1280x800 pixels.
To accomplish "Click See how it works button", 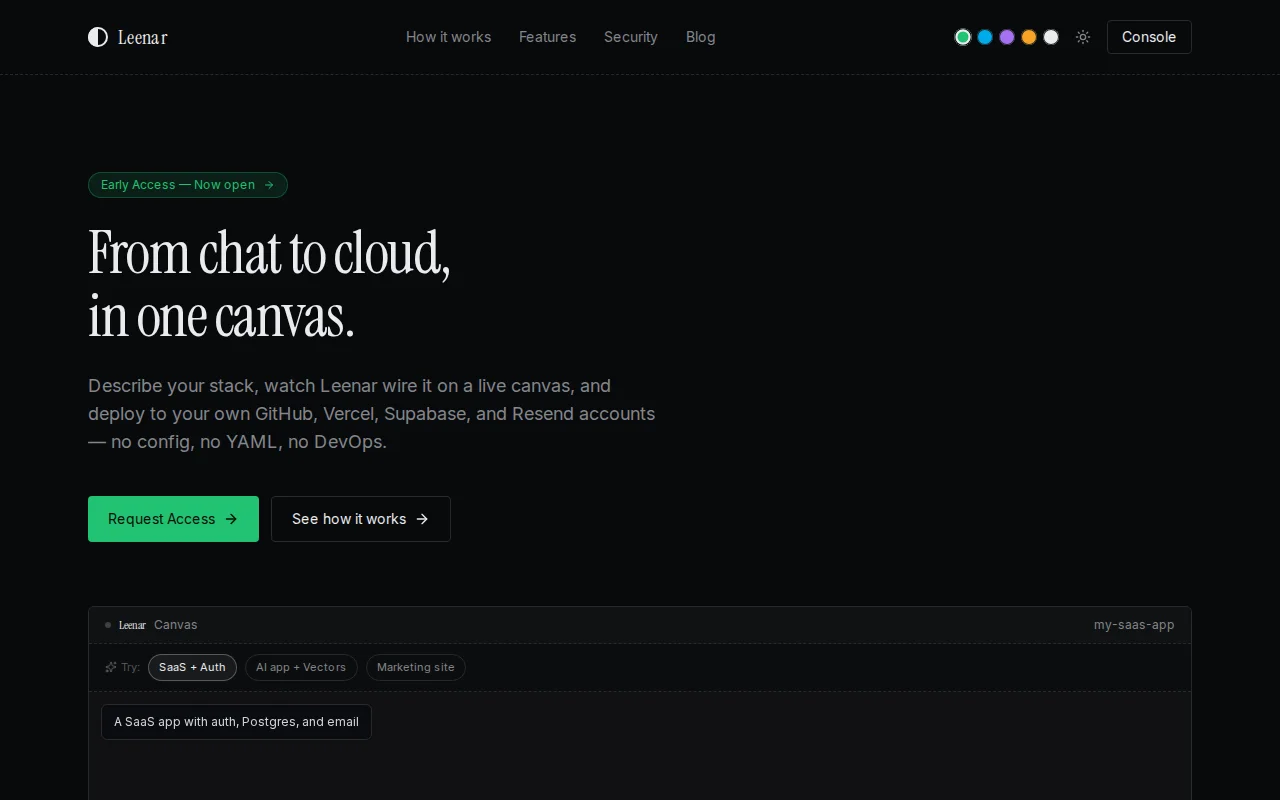I will coord(361,519).
